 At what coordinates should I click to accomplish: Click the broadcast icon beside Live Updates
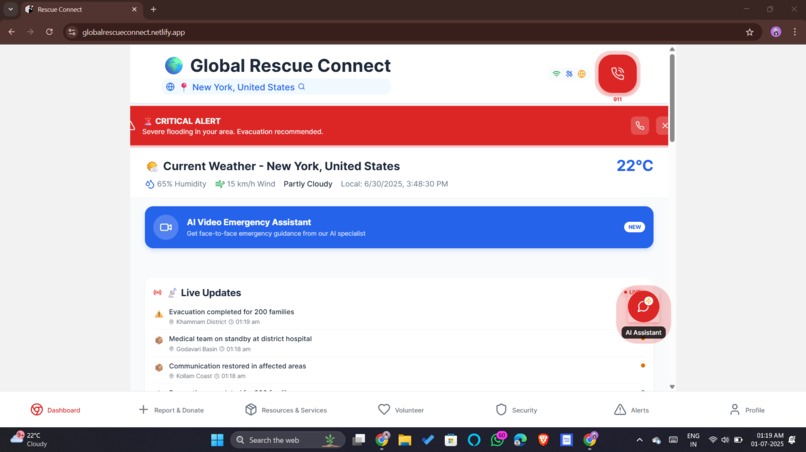[157, 293]
